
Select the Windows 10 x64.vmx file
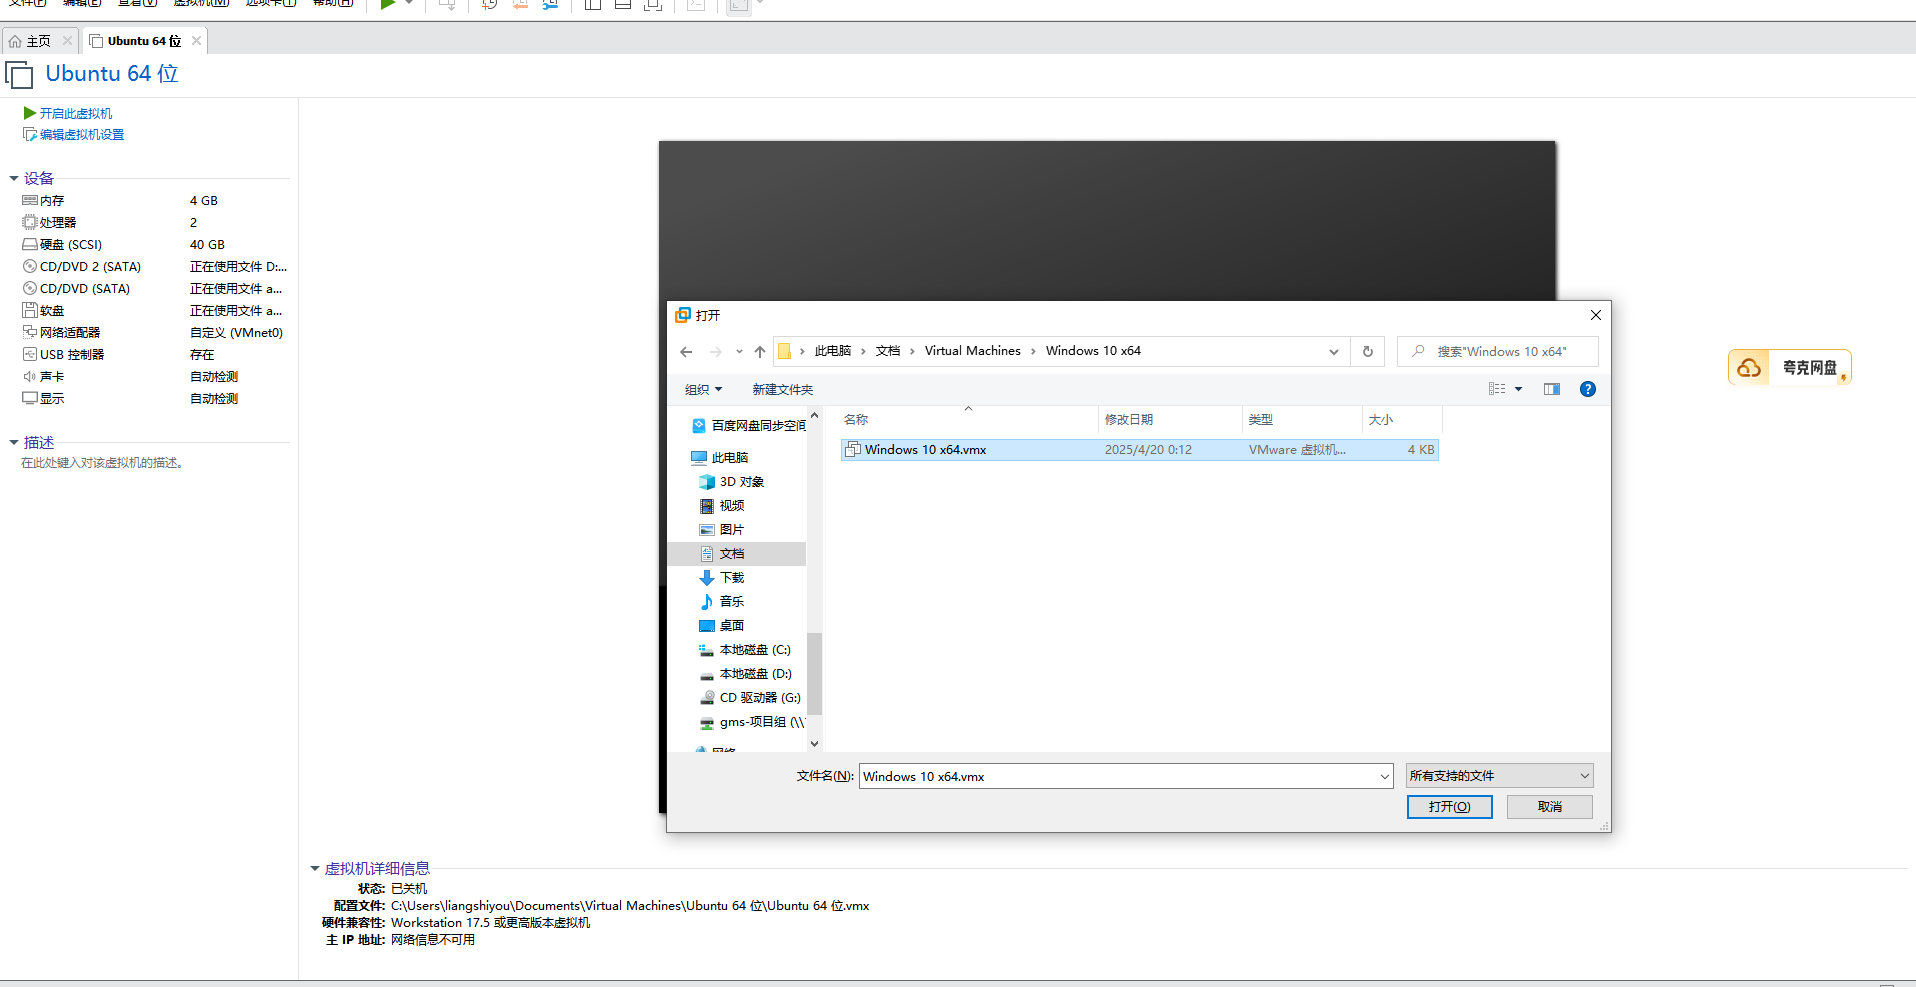tap(1140, 450)
